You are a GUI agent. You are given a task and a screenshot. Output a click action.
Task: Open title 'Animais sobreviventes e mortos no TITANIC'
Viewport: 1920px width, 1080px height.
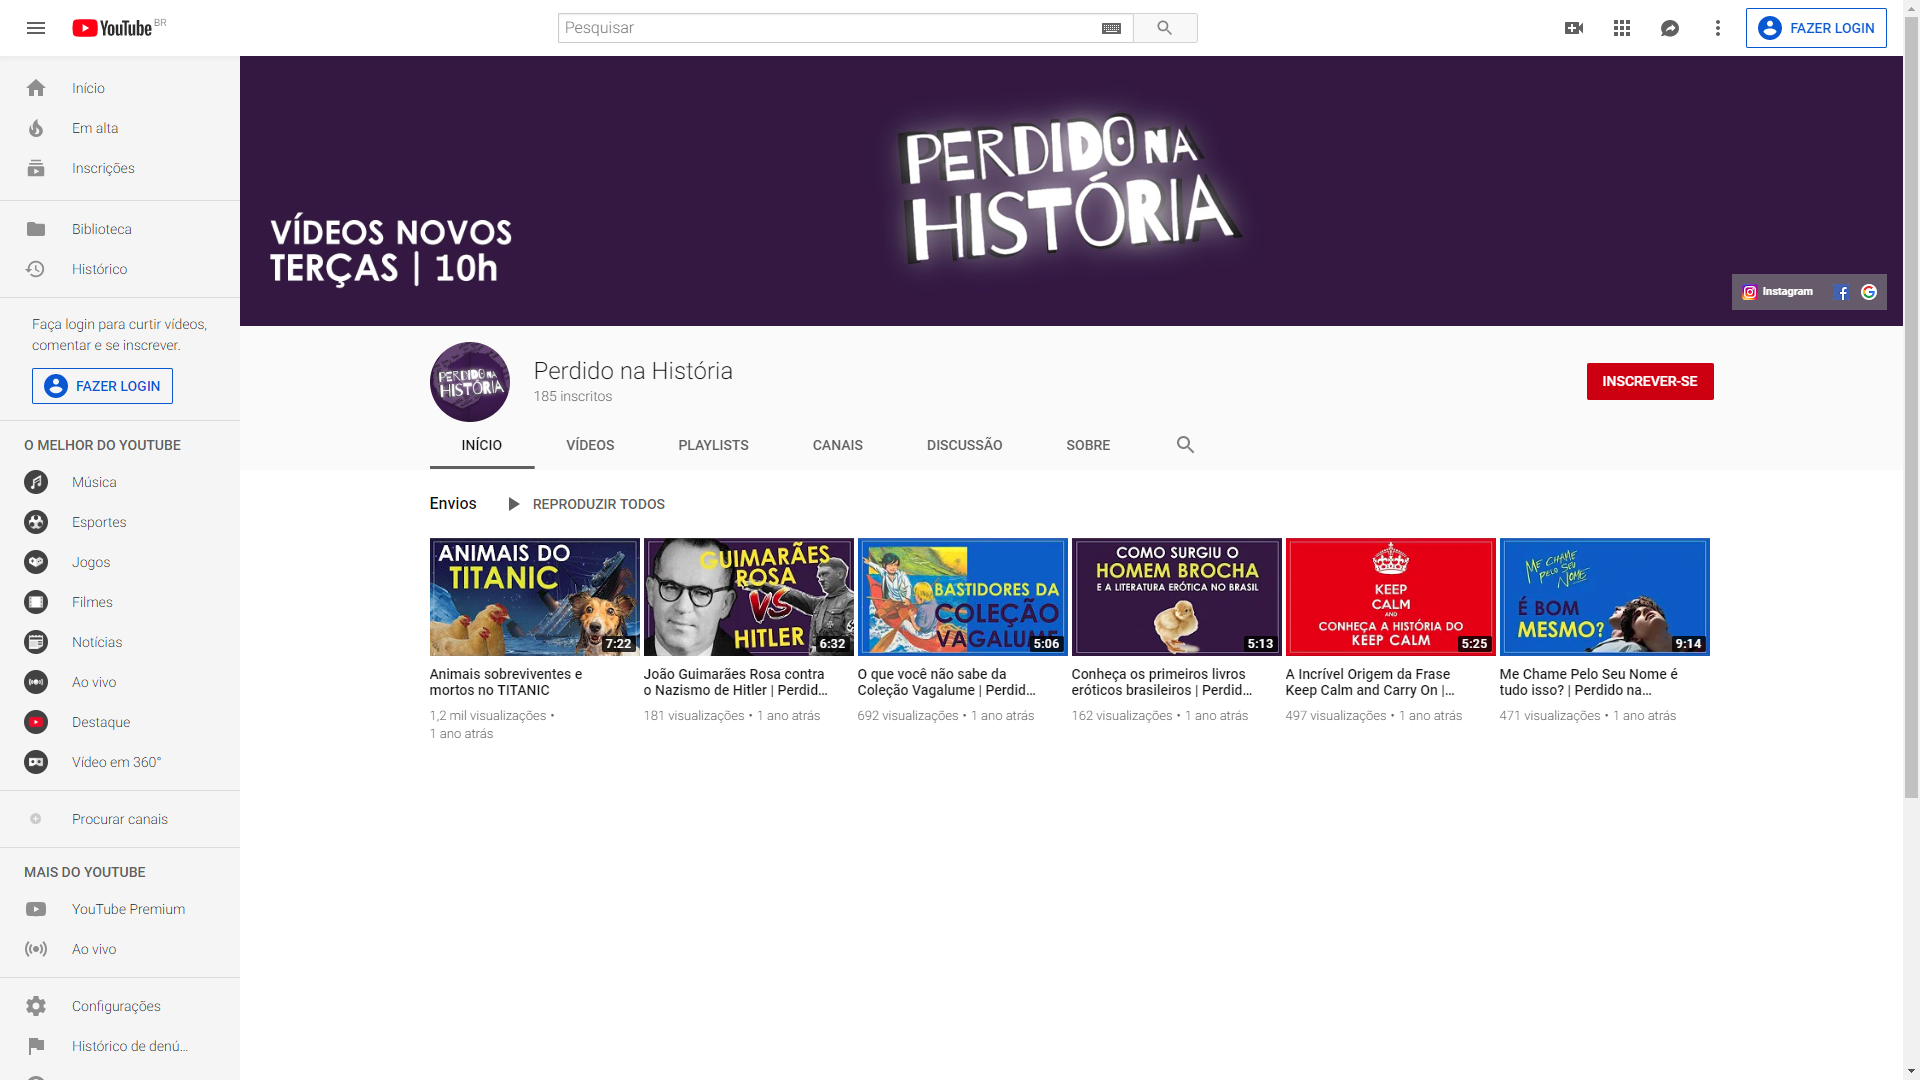point(506,682)
